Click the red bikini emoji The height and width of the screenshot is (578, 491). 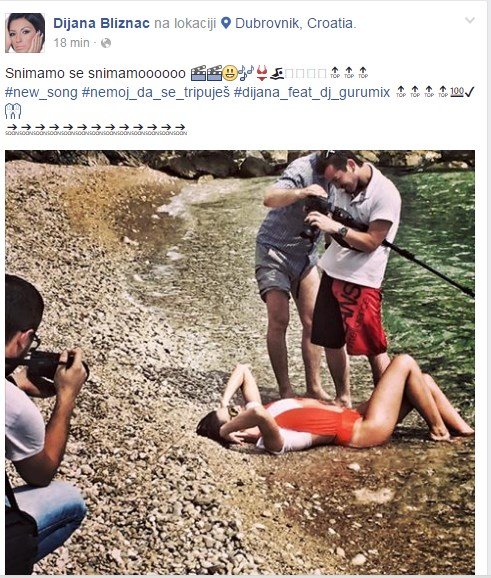pyautogui.click(x=262, y=73)
